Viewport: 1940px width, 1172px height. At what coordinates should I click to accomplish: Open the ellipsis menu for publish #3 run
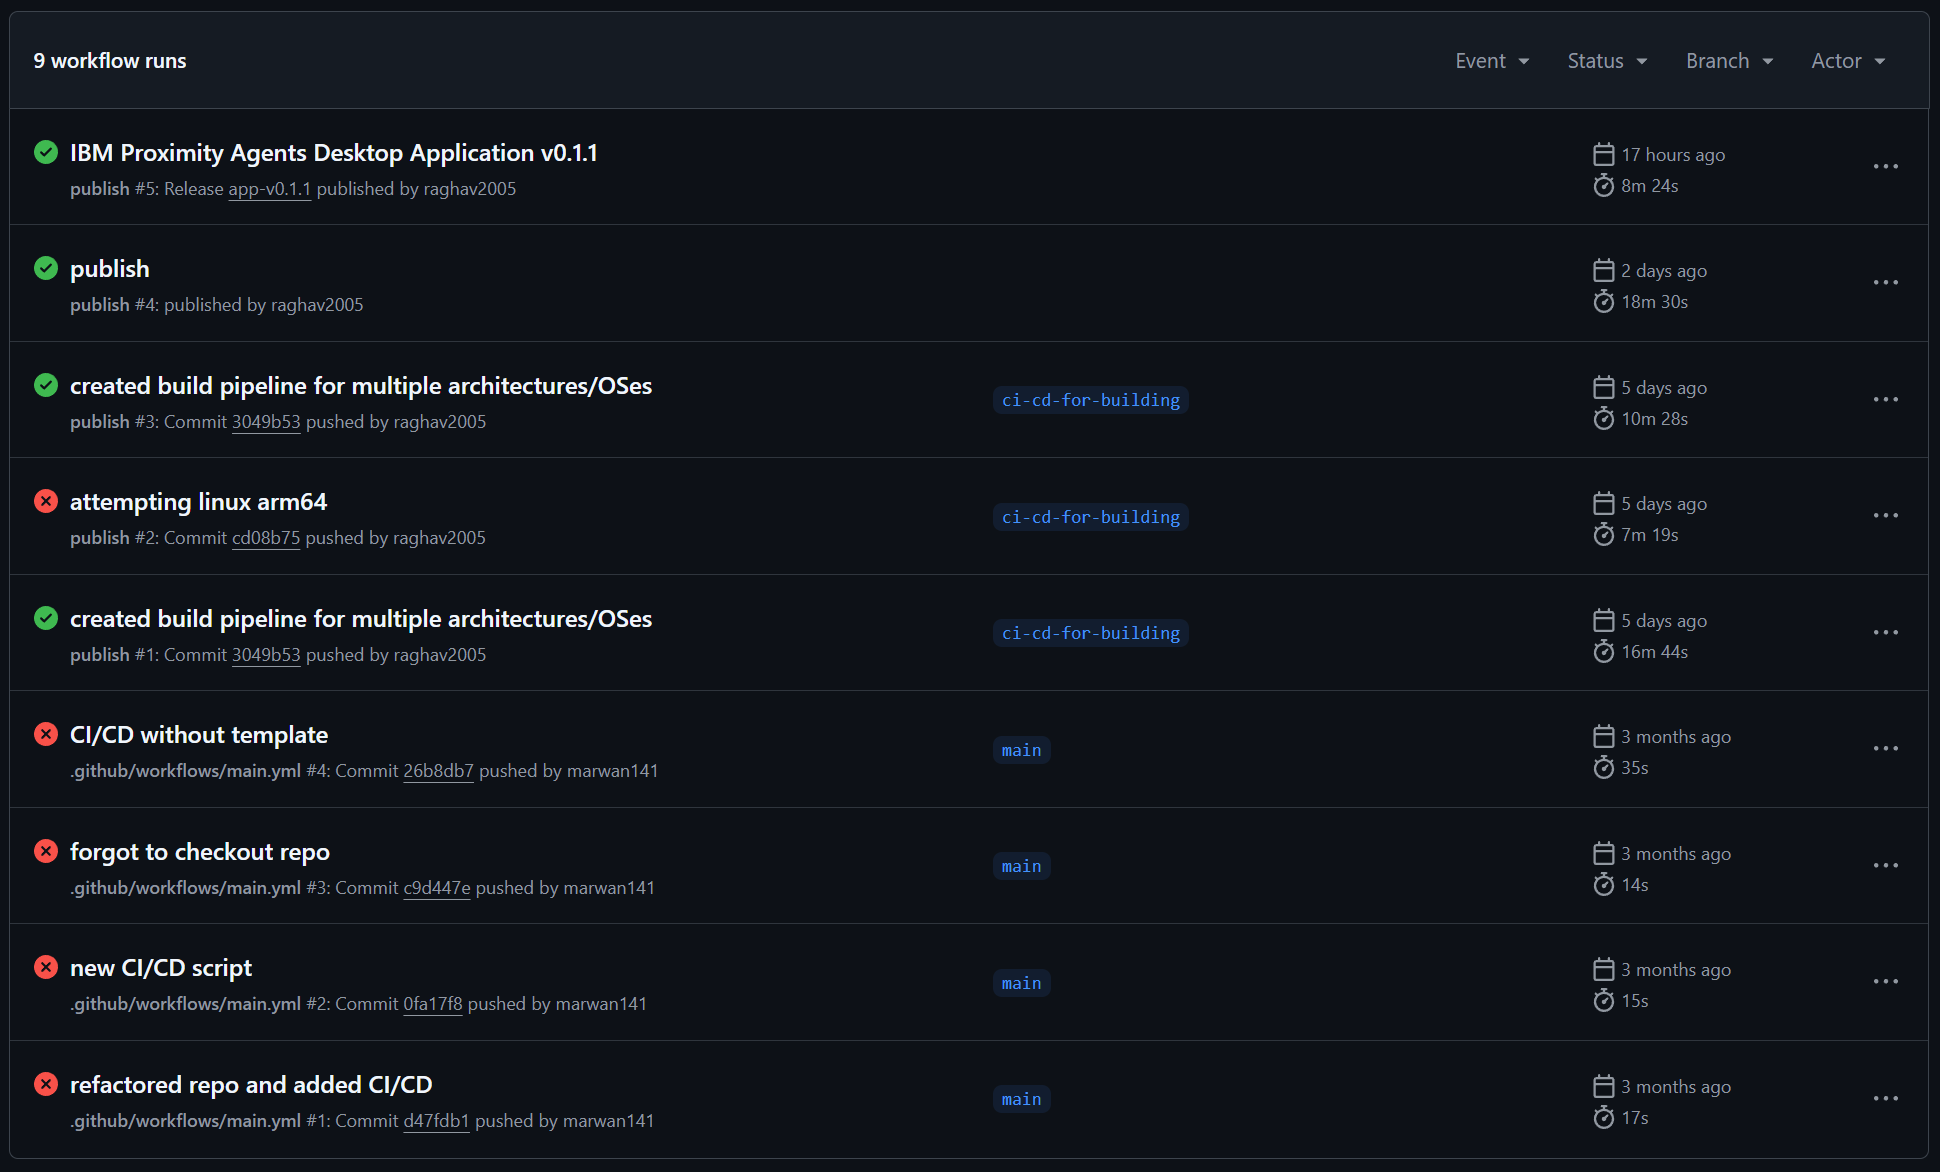pyautogui.click(x=1885, y=400)
